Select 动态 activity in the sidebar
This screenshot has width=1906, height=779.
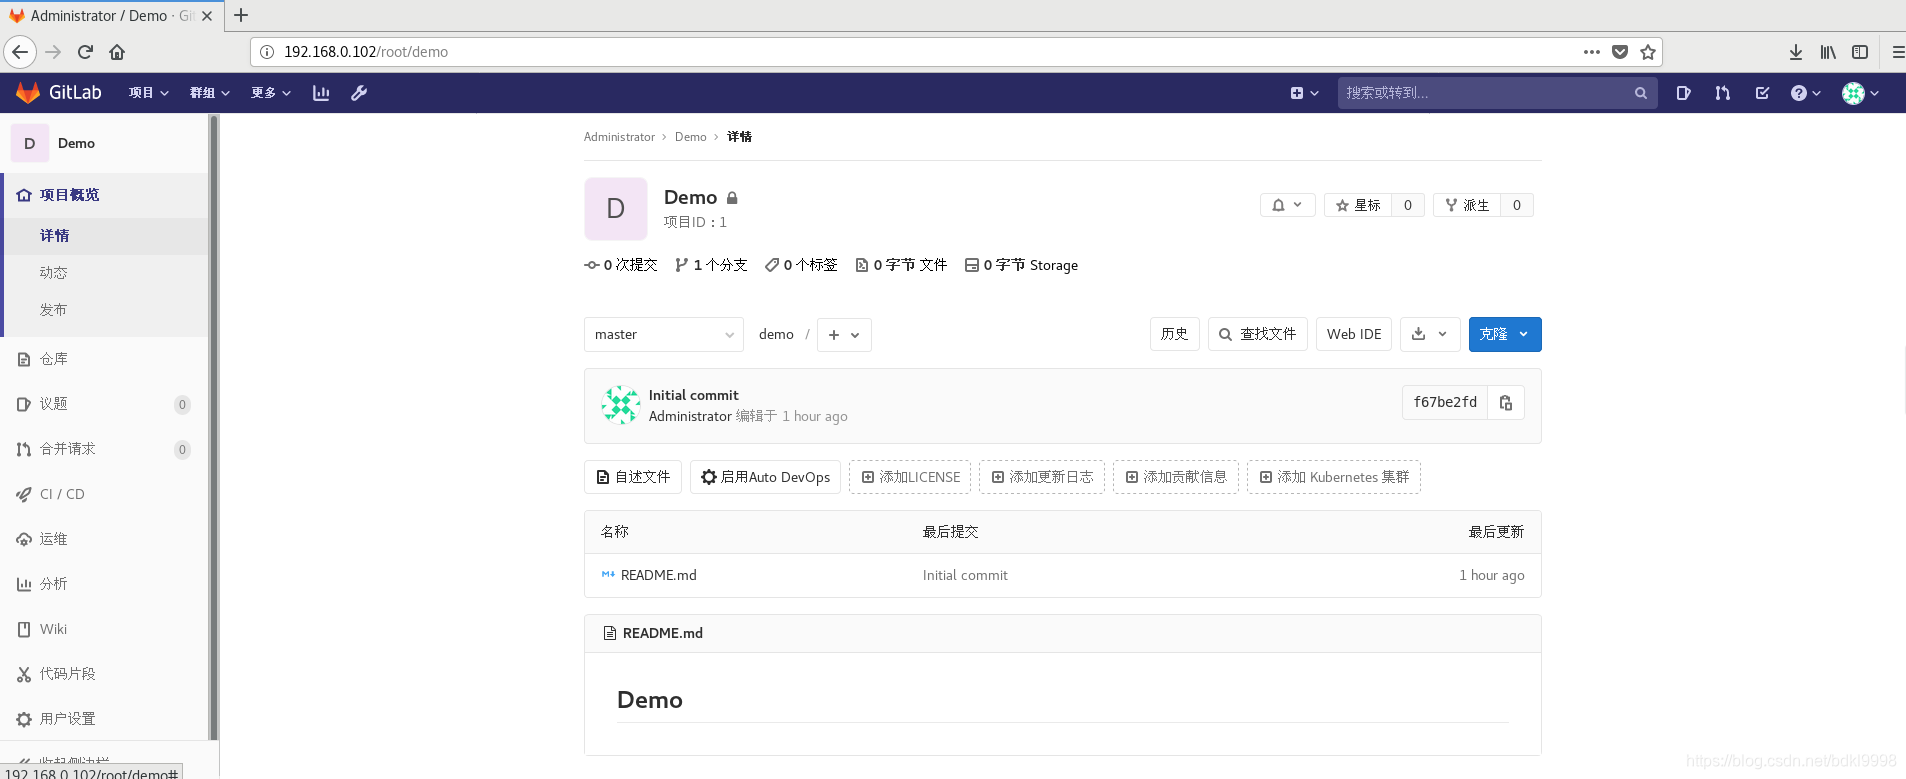106,273
